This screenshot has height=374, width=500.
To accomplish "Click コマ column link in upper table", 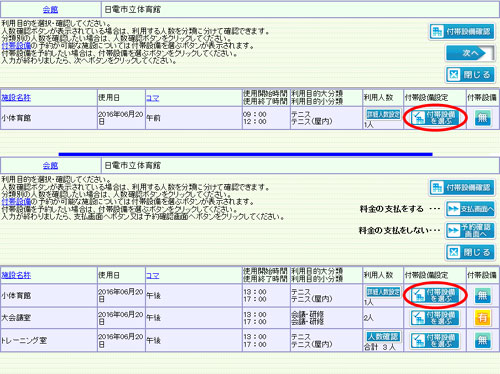I will tap(152, 98).
